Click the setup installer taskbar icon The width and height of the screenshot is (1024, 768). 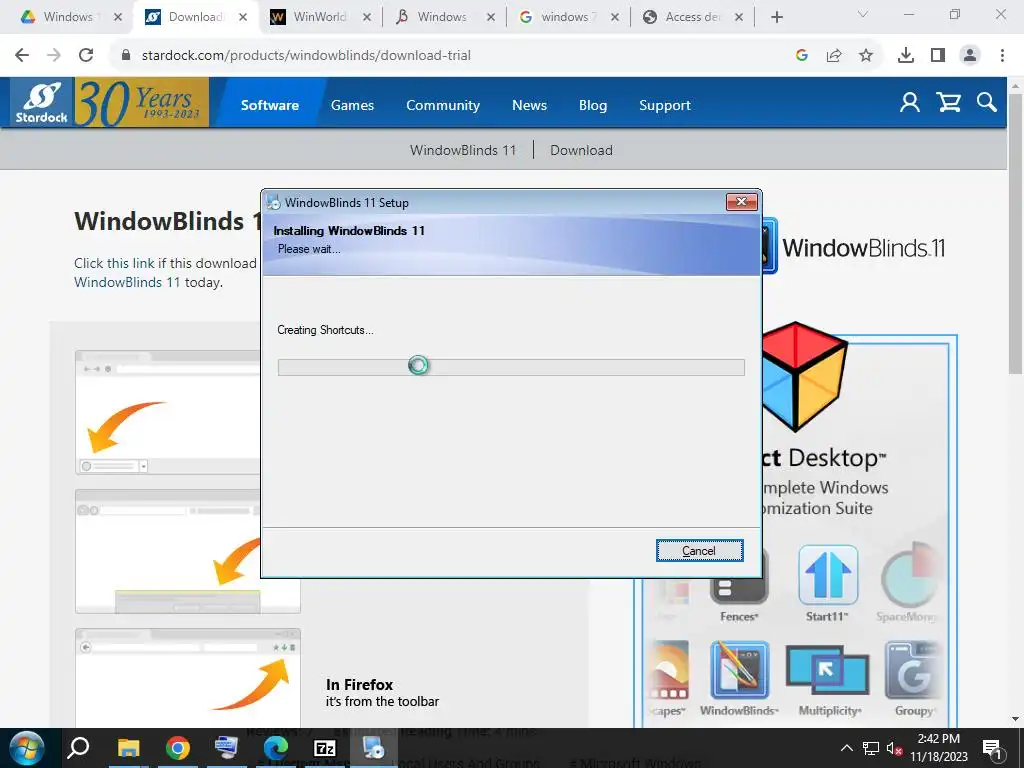tap(374, 748)
